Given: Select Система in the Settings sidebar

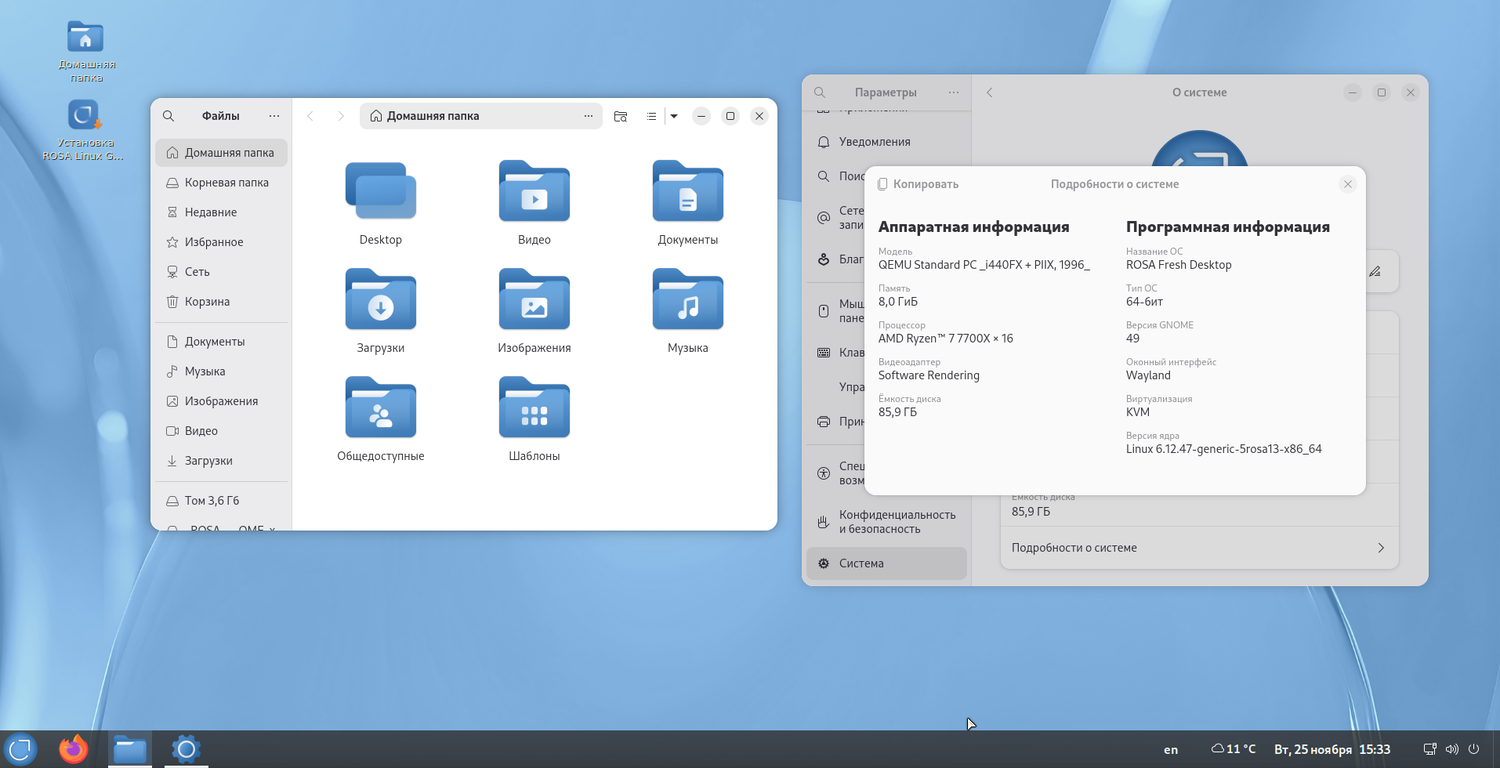Looking at the screenshot, I should (x=861, y=563).
